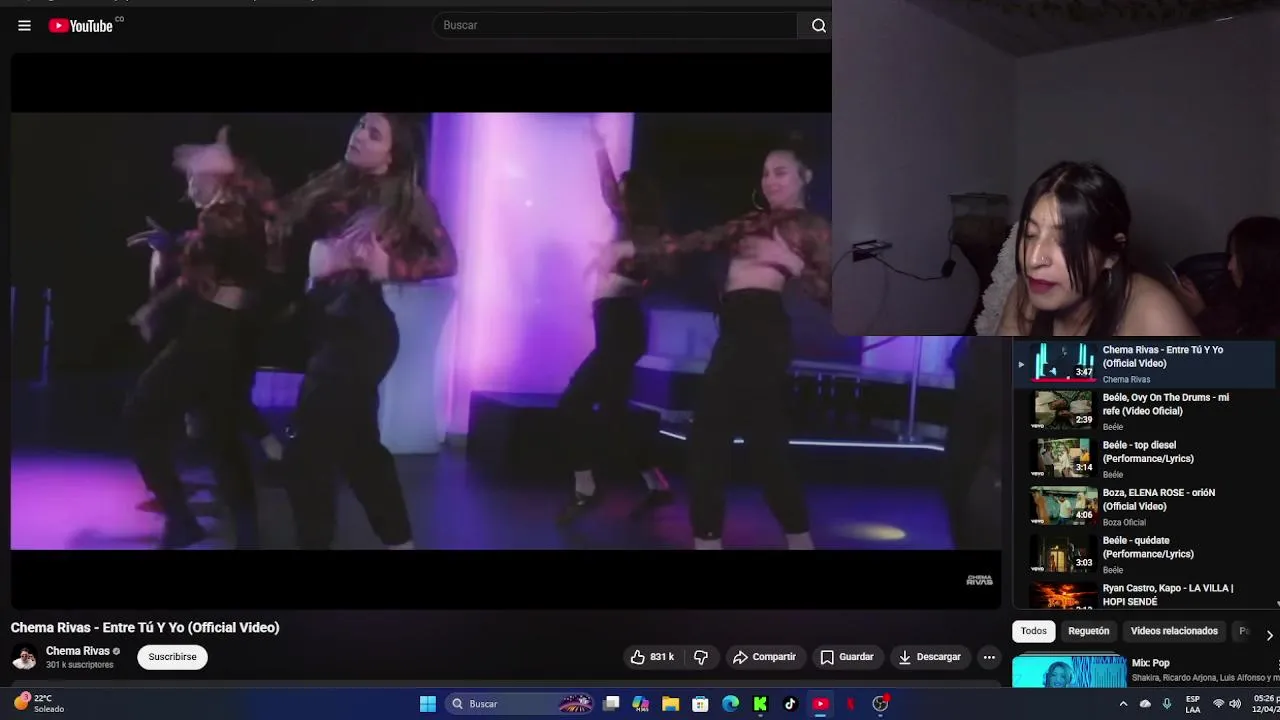Open Microsoft Edge from the taskbar
The width and height of the screenshot is (1280, 720).
[731, 704]
